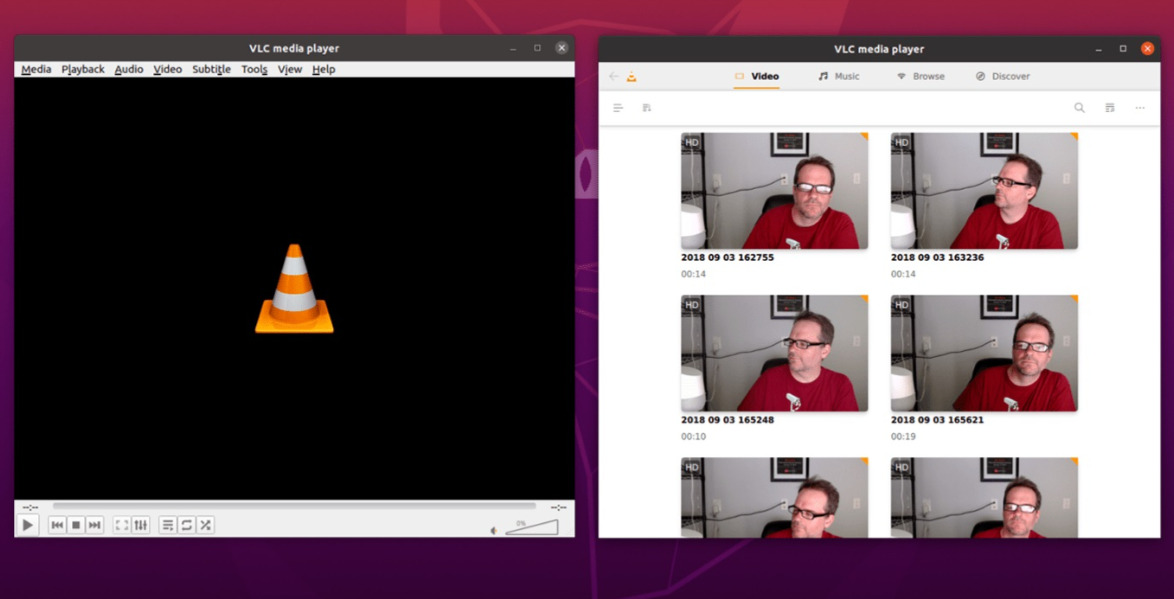Open video thumbnail 2018 09 03 165621
1174x599 pixels.
point(984,353)
